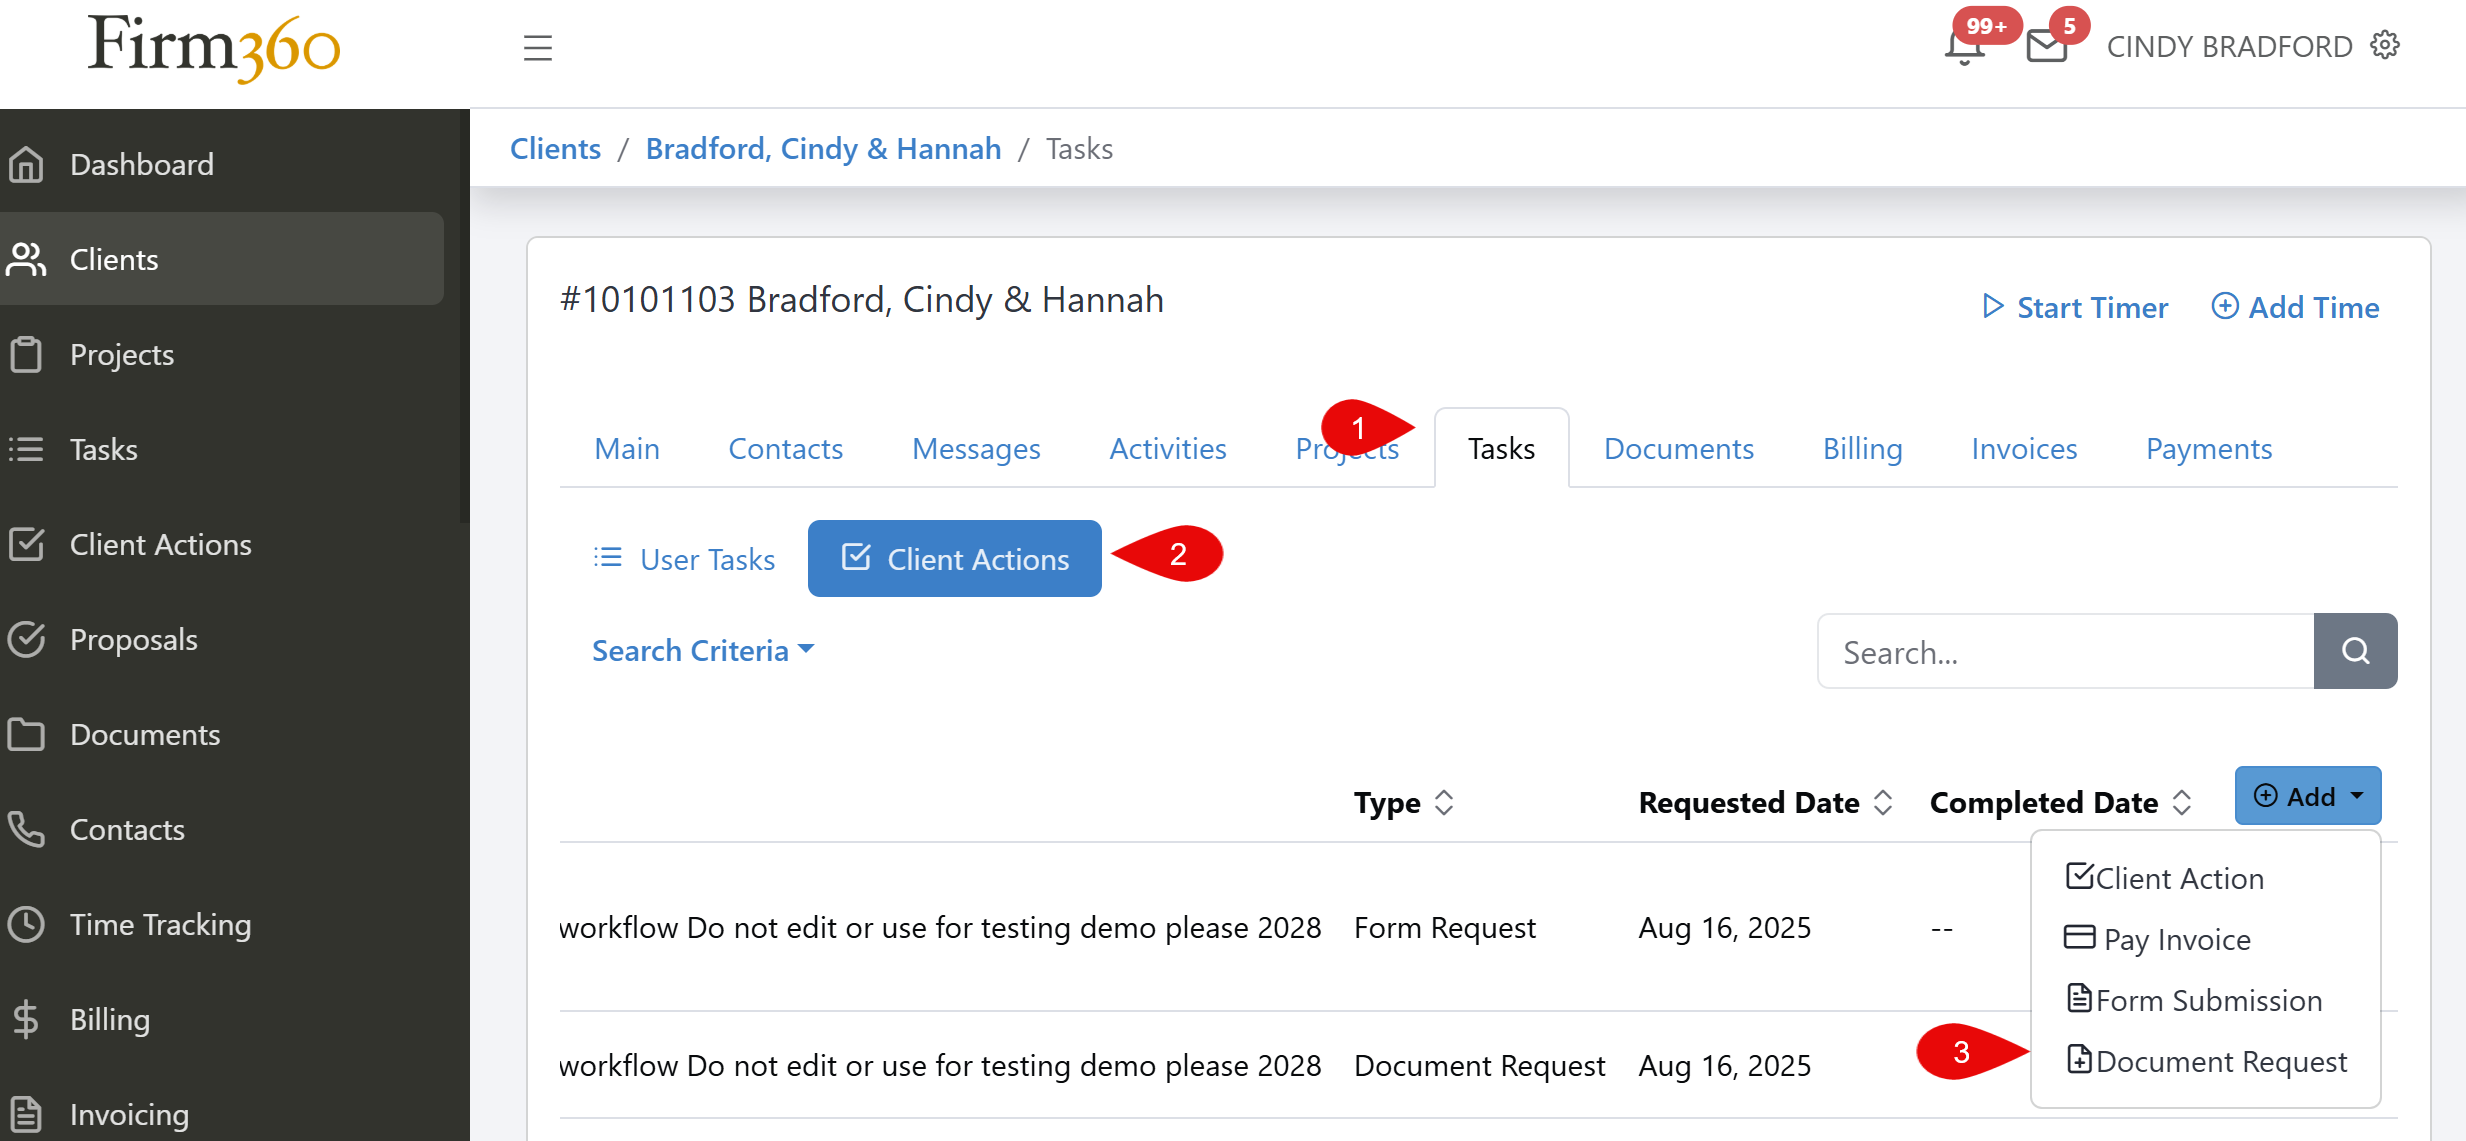Collapse the sidebar with the hamburger toggle

pos(537,47)
